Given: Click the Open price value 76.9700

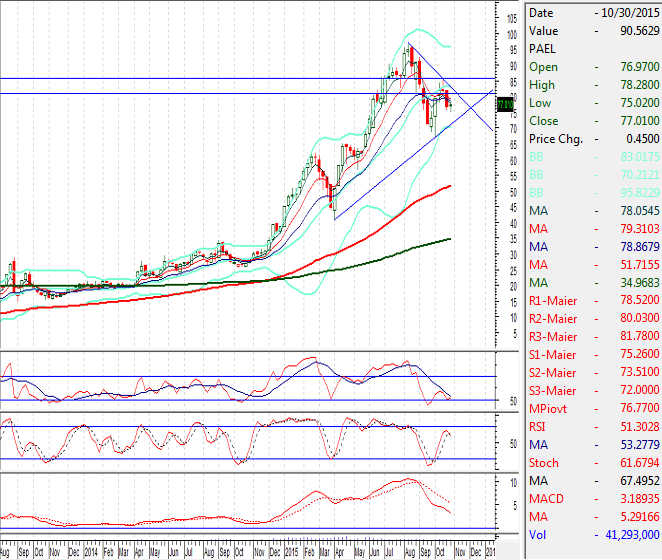Looking at the screenshot, I should [633, 66].
